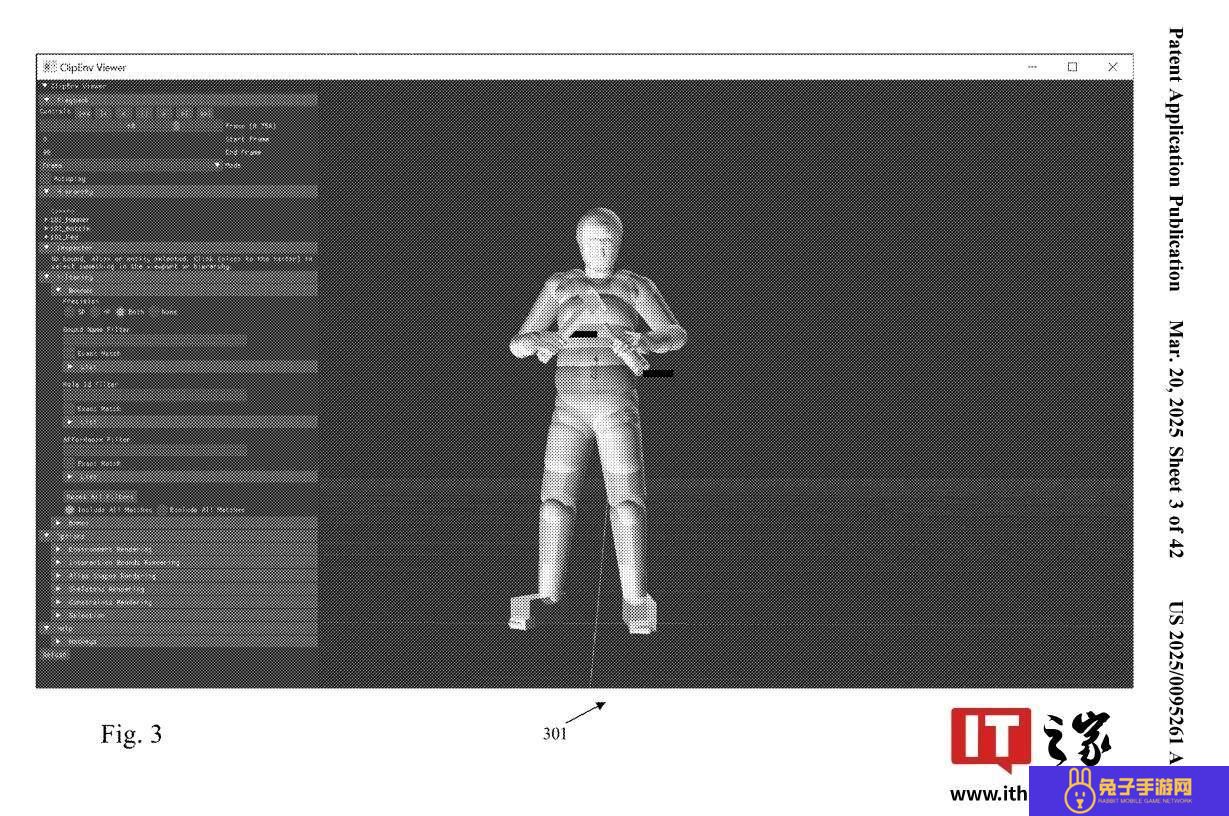Image resolution: width=1229 pixels, height=816 pixels.
Task: Open the Mode dropdown
Action: coord(130,165)
